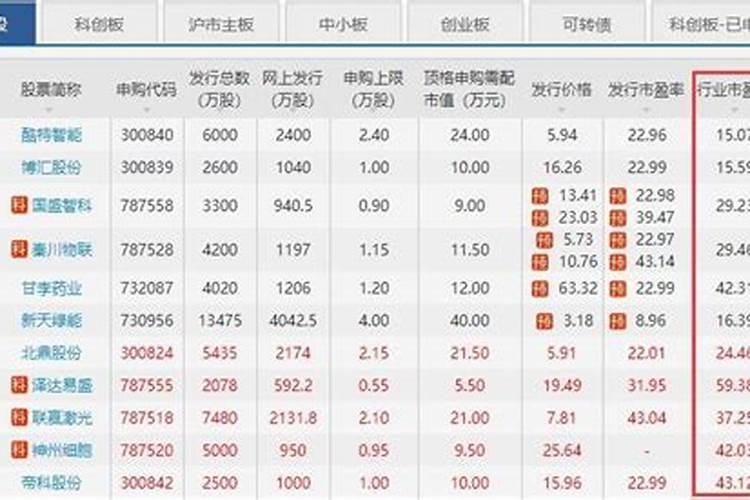
Task: Select subscription code 300839
Action: click(x=147, y=167)
